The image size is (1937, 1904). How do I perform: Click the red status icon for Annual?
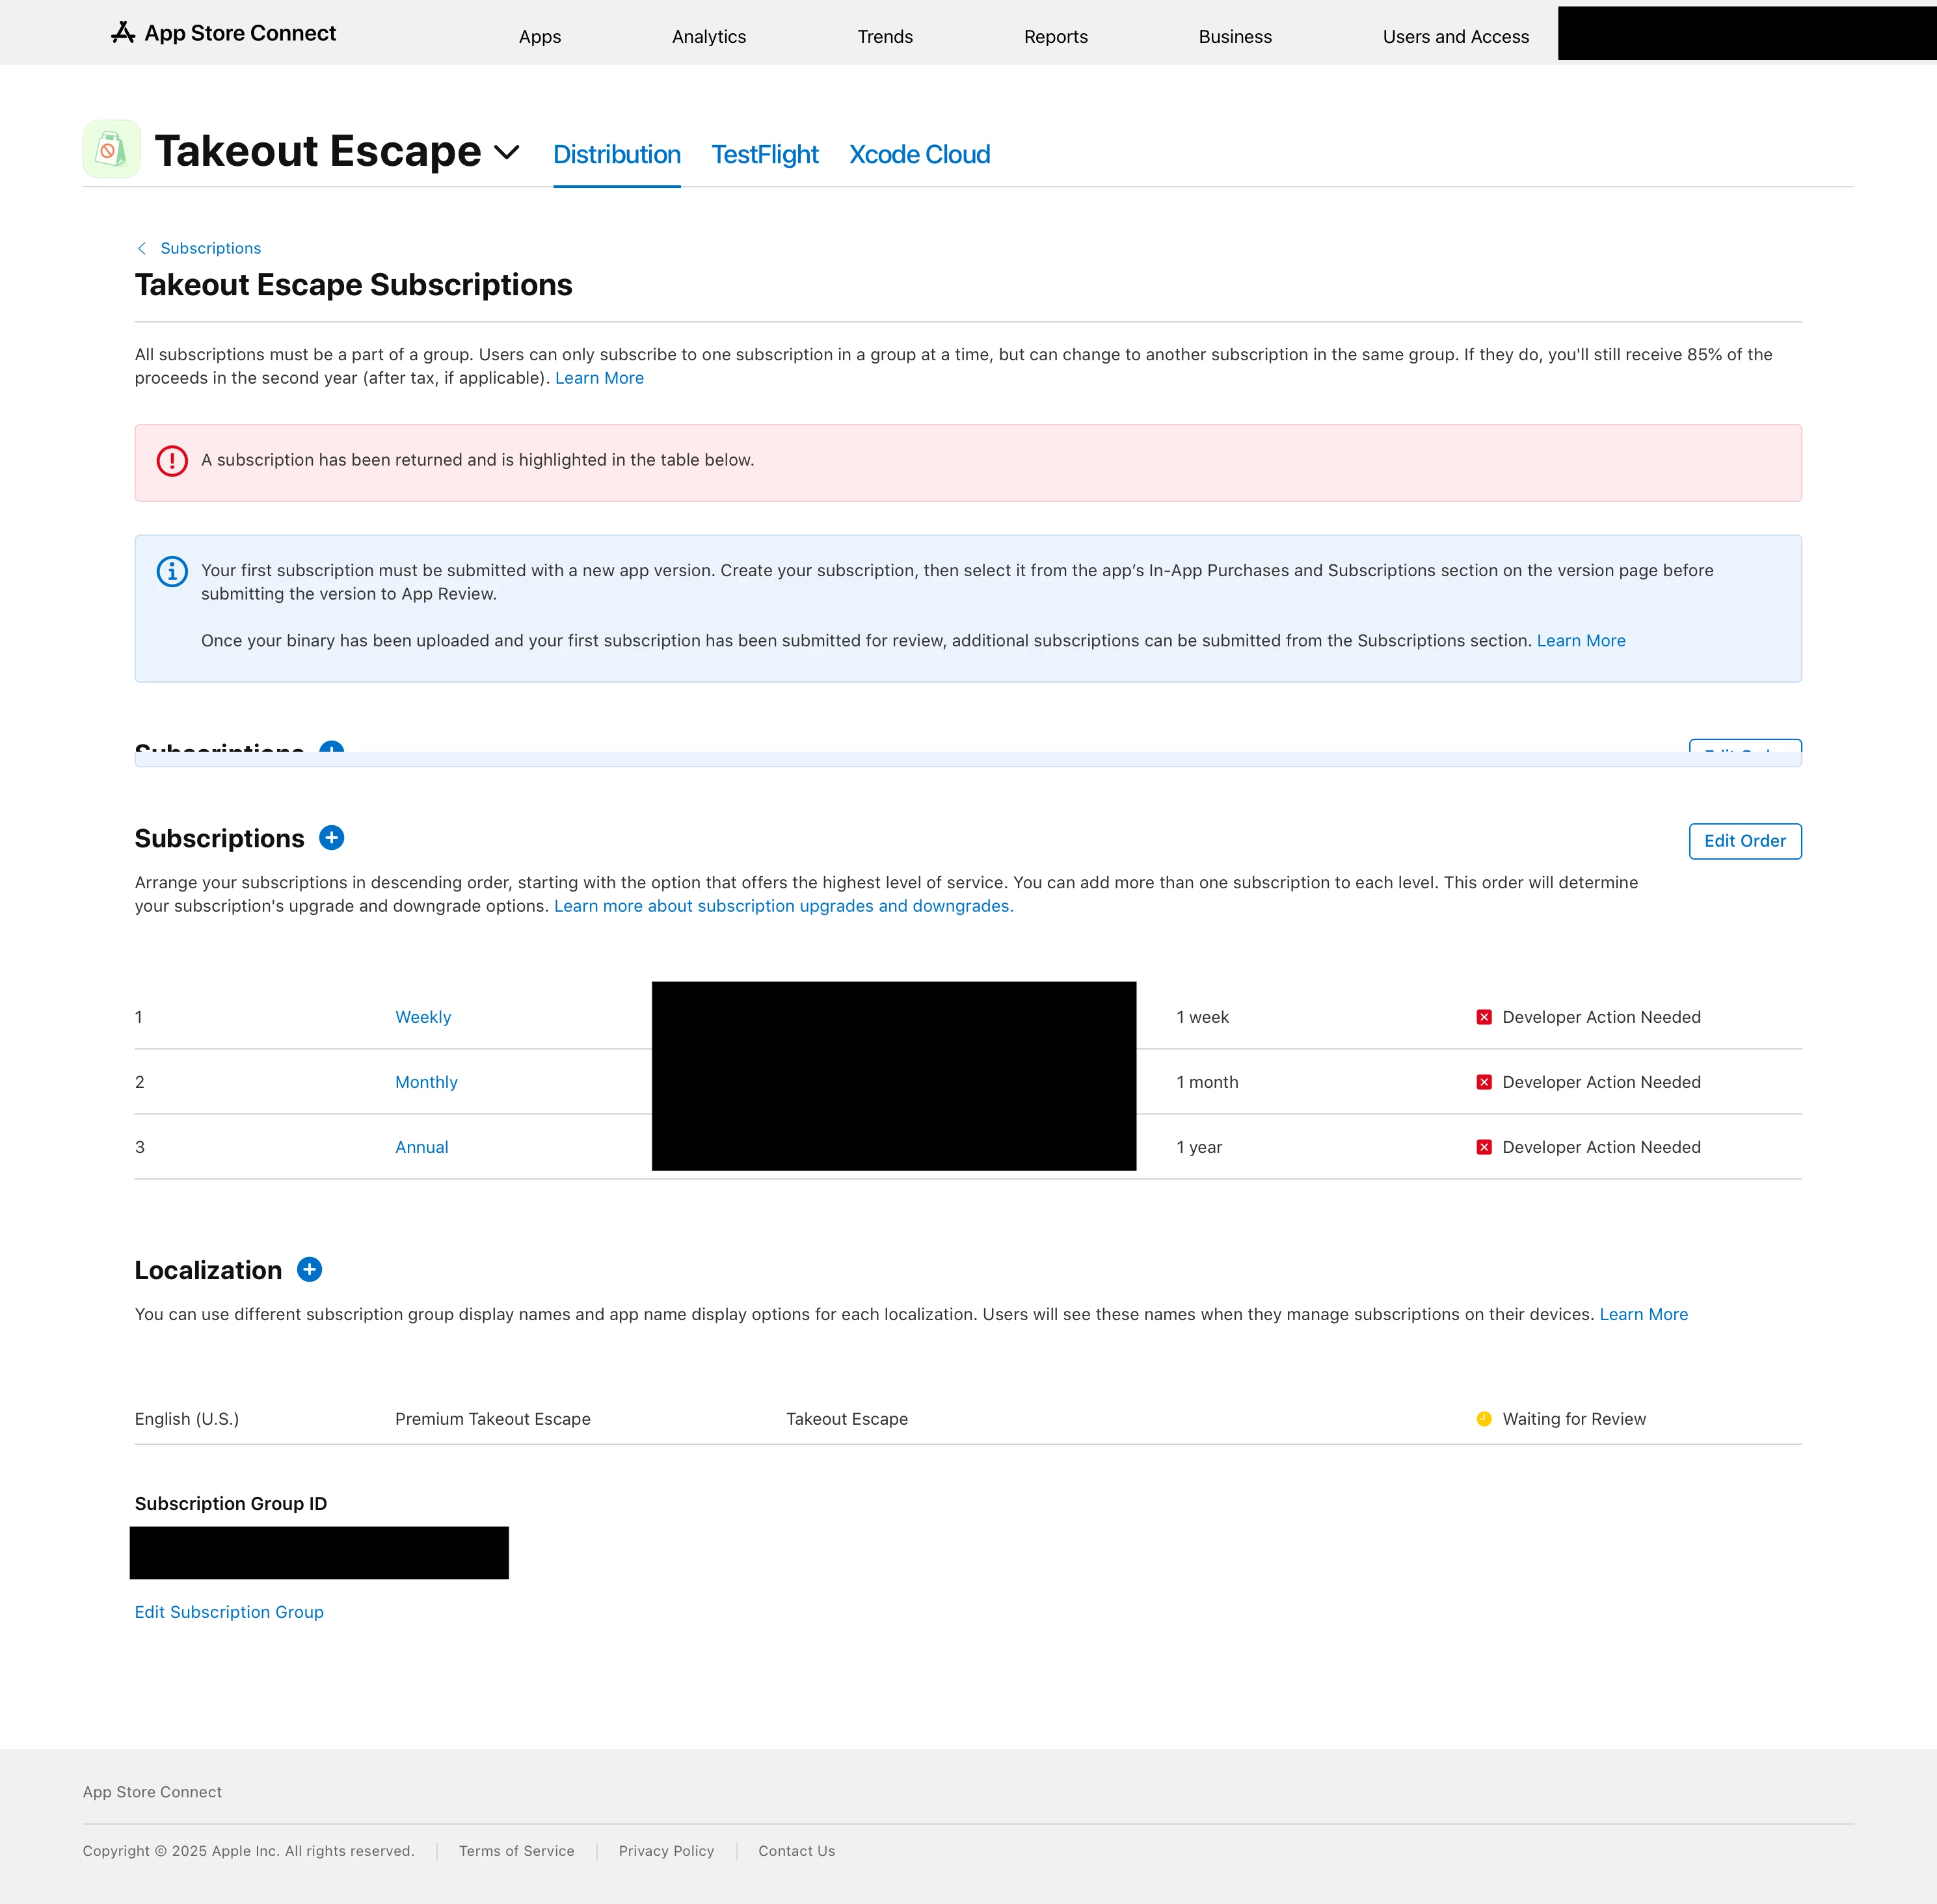[x=1484, y=1147]
